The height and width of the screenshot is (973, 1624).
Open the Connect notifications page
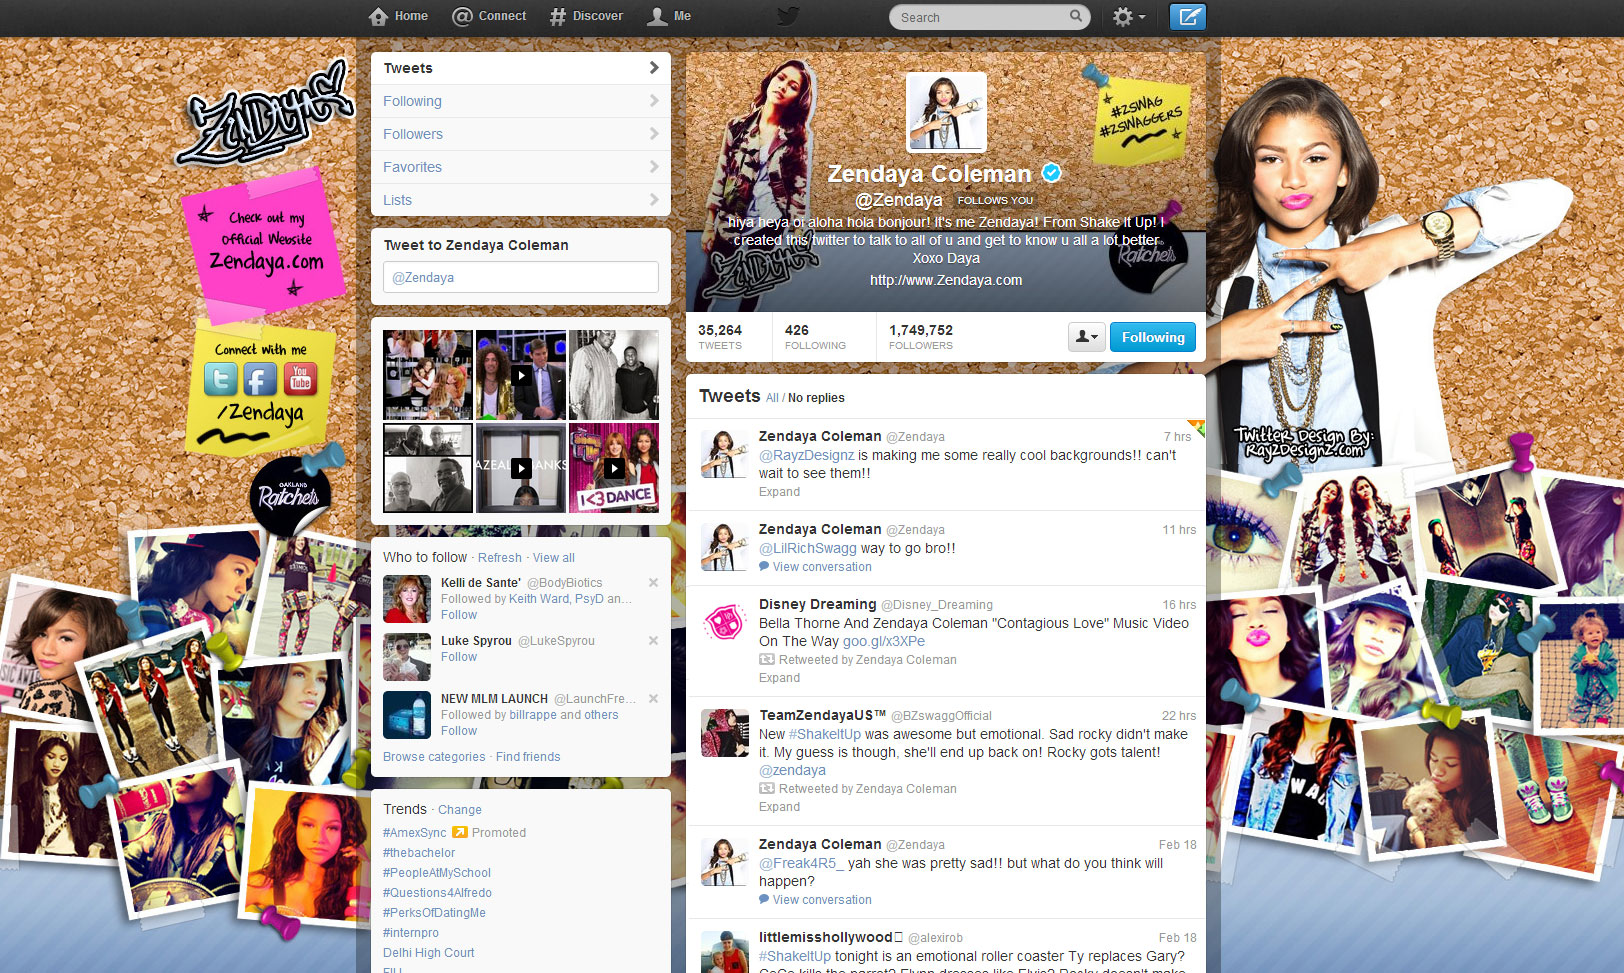click(489, 16)
